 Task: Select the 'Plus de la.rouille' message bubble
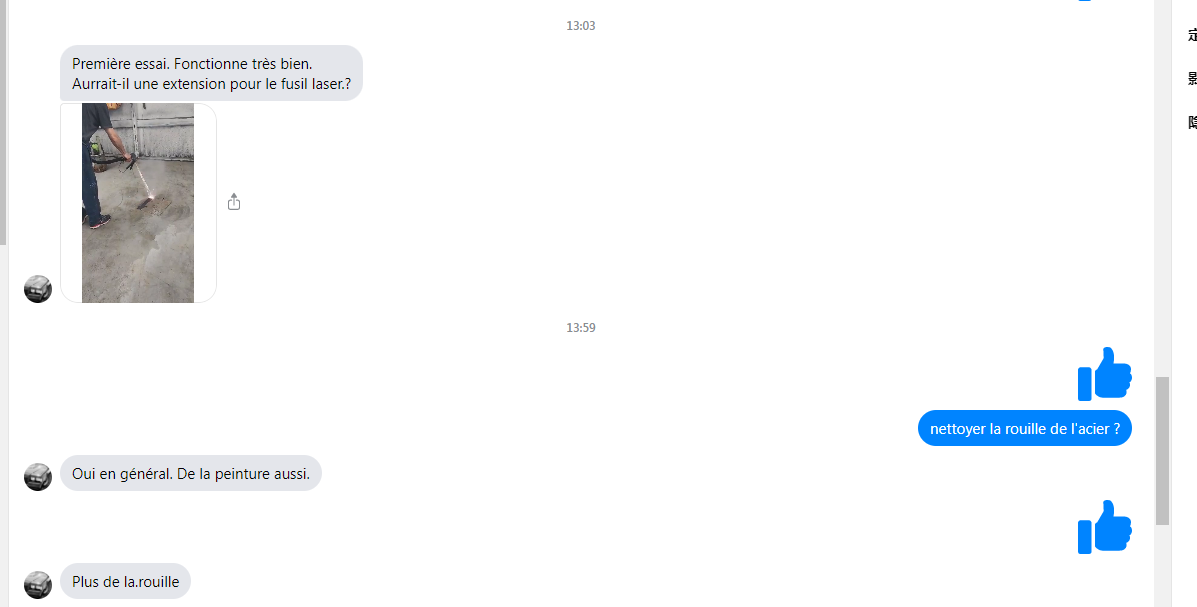(x=125, y=582)
